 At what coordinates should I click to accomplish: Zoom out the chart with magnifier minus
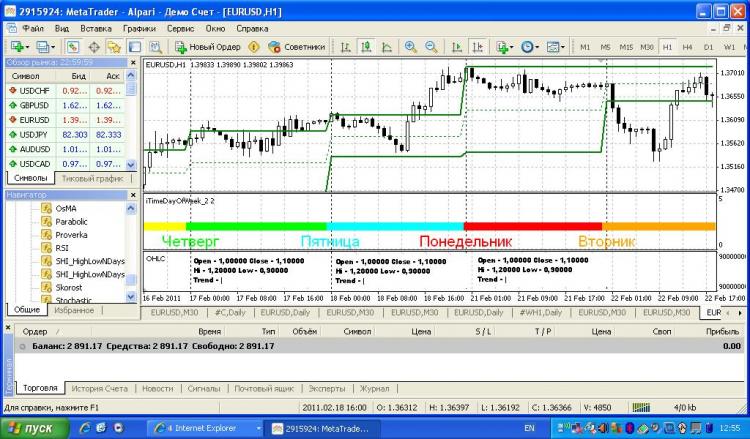[x=431, y=47]
